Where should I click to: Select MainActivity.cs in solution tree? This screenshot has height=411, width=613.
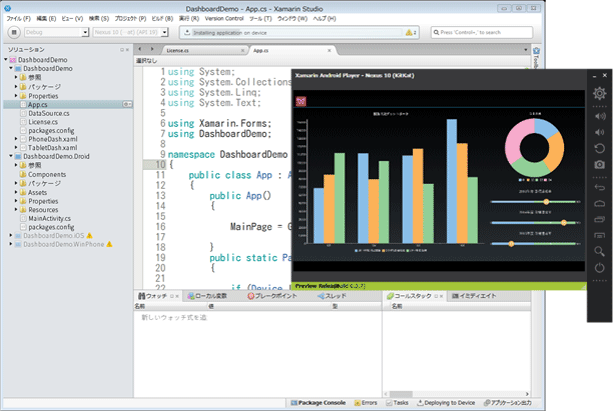[x=49, y=219]
